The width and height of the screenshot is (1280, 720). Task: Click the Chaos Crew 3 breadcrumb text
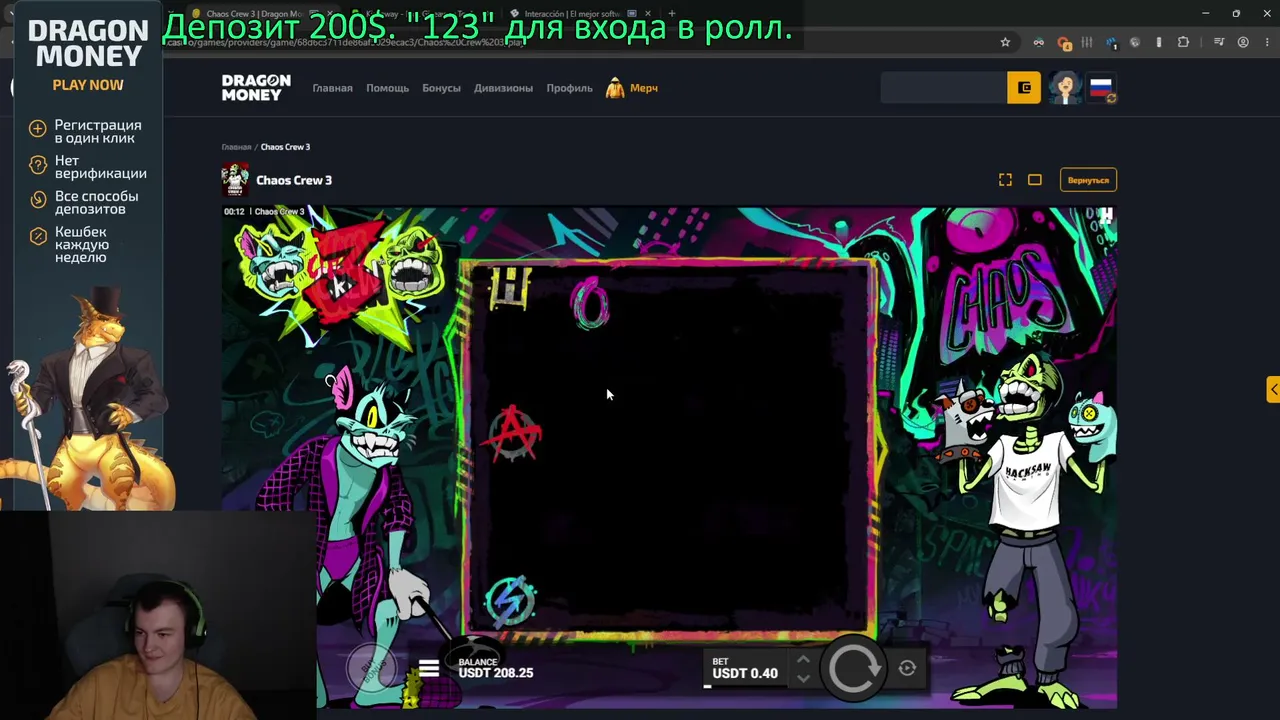click(285, 147)
